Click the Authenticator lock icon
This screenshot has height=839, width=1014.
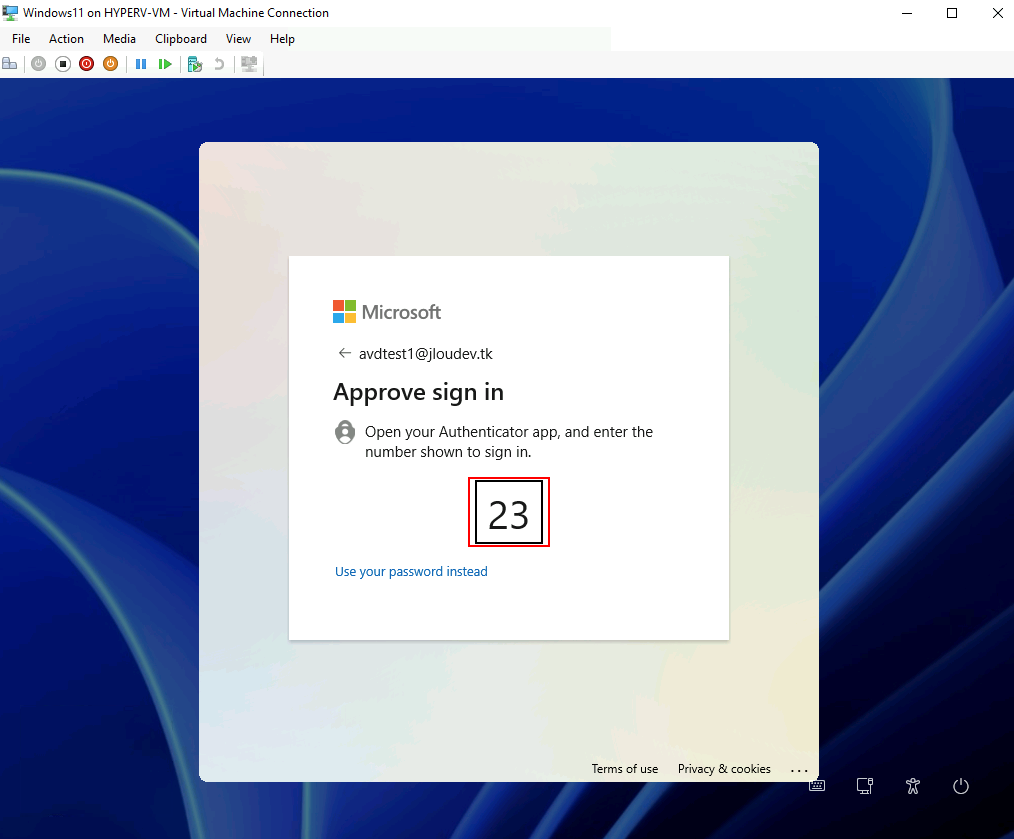[x=345, y=432]
